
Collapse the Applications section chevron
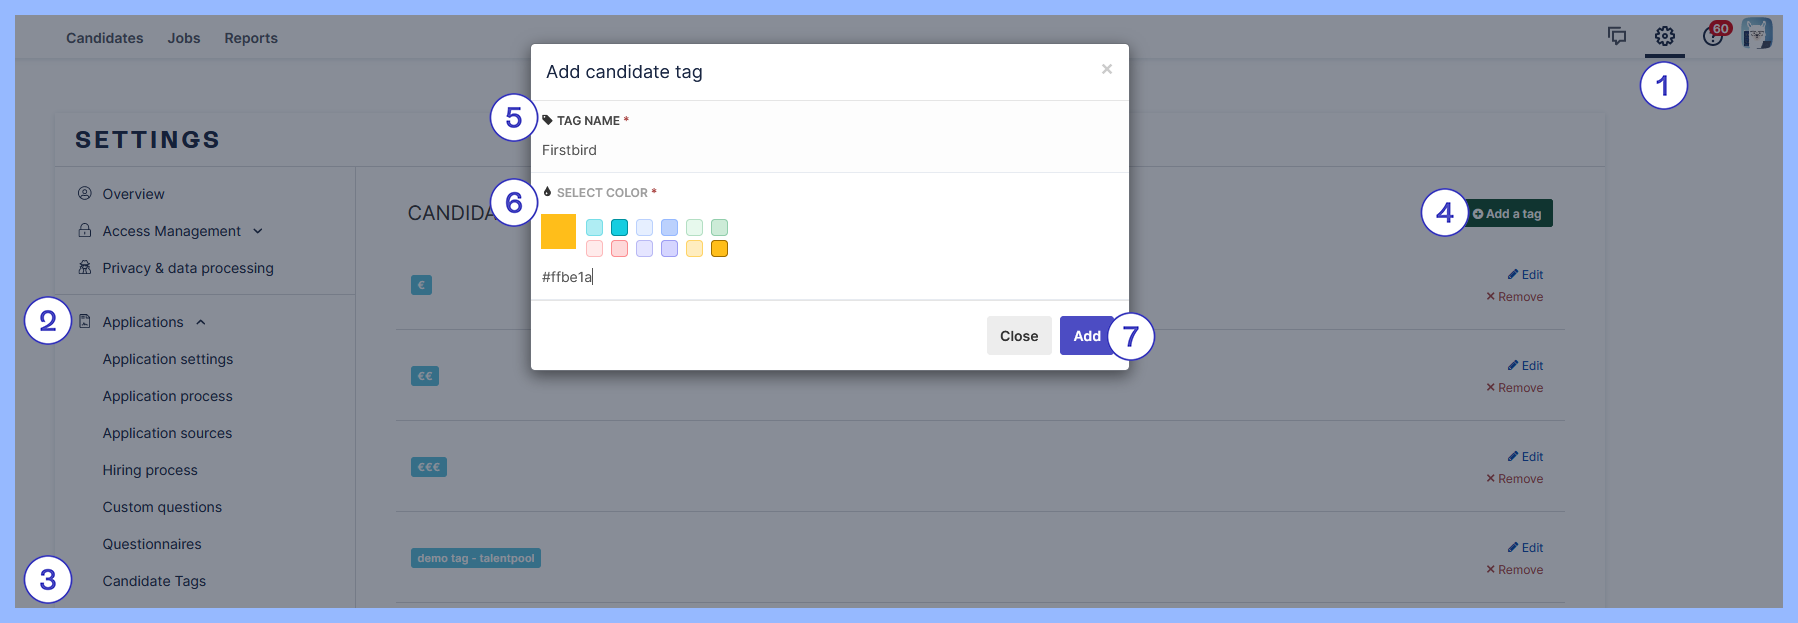[201, 322]
